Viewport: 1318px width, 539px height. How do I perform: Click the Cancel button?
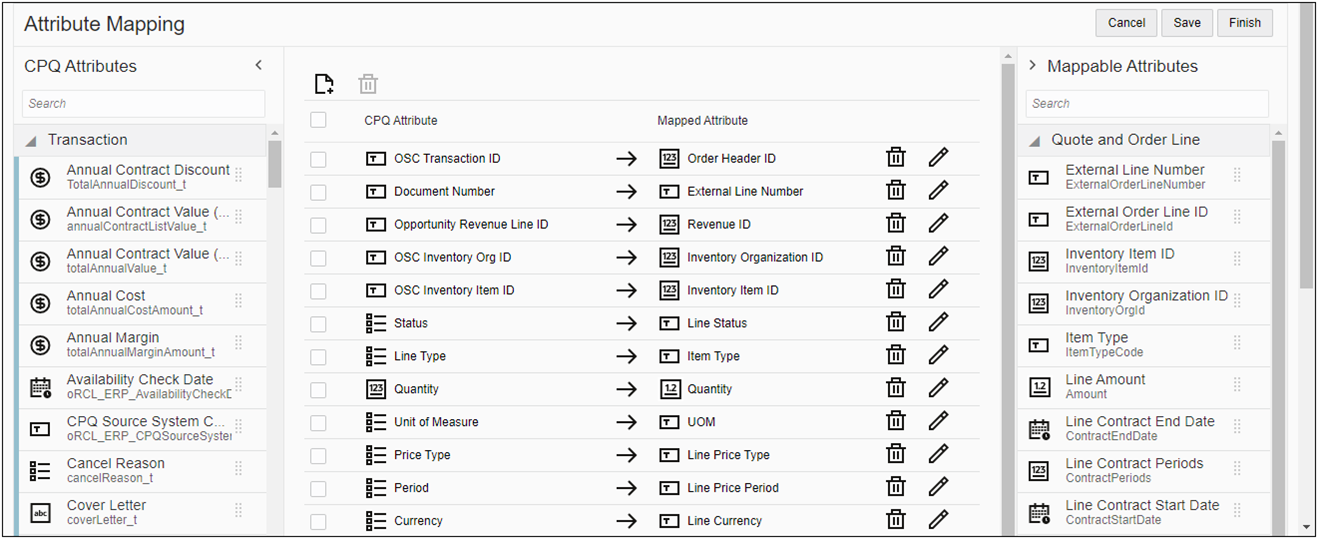[x=1126, y=23]
